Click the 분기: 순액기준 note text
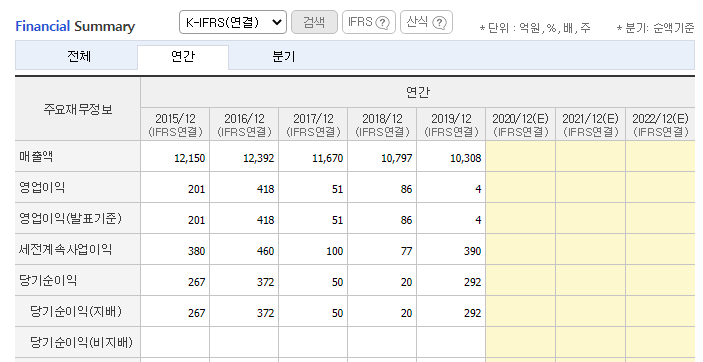The image size is (703, 362). coord(655,28)
